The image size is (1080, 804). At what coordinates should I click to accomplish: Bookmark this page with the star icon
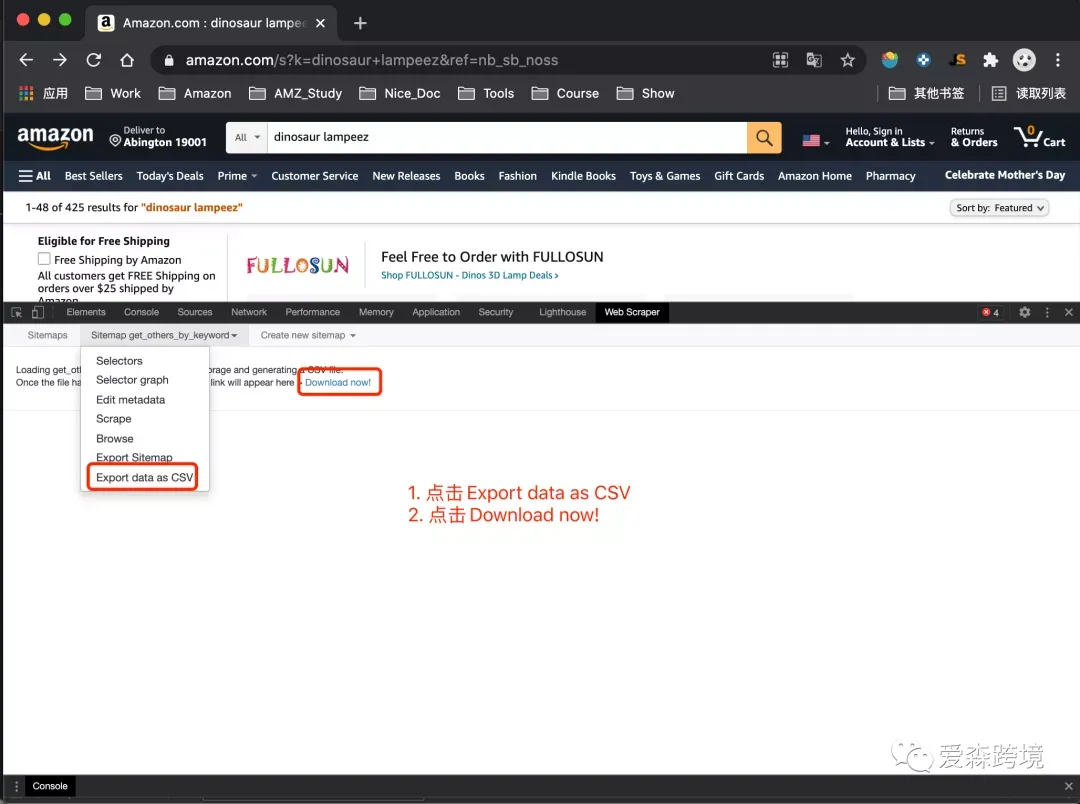pos(847,60)
